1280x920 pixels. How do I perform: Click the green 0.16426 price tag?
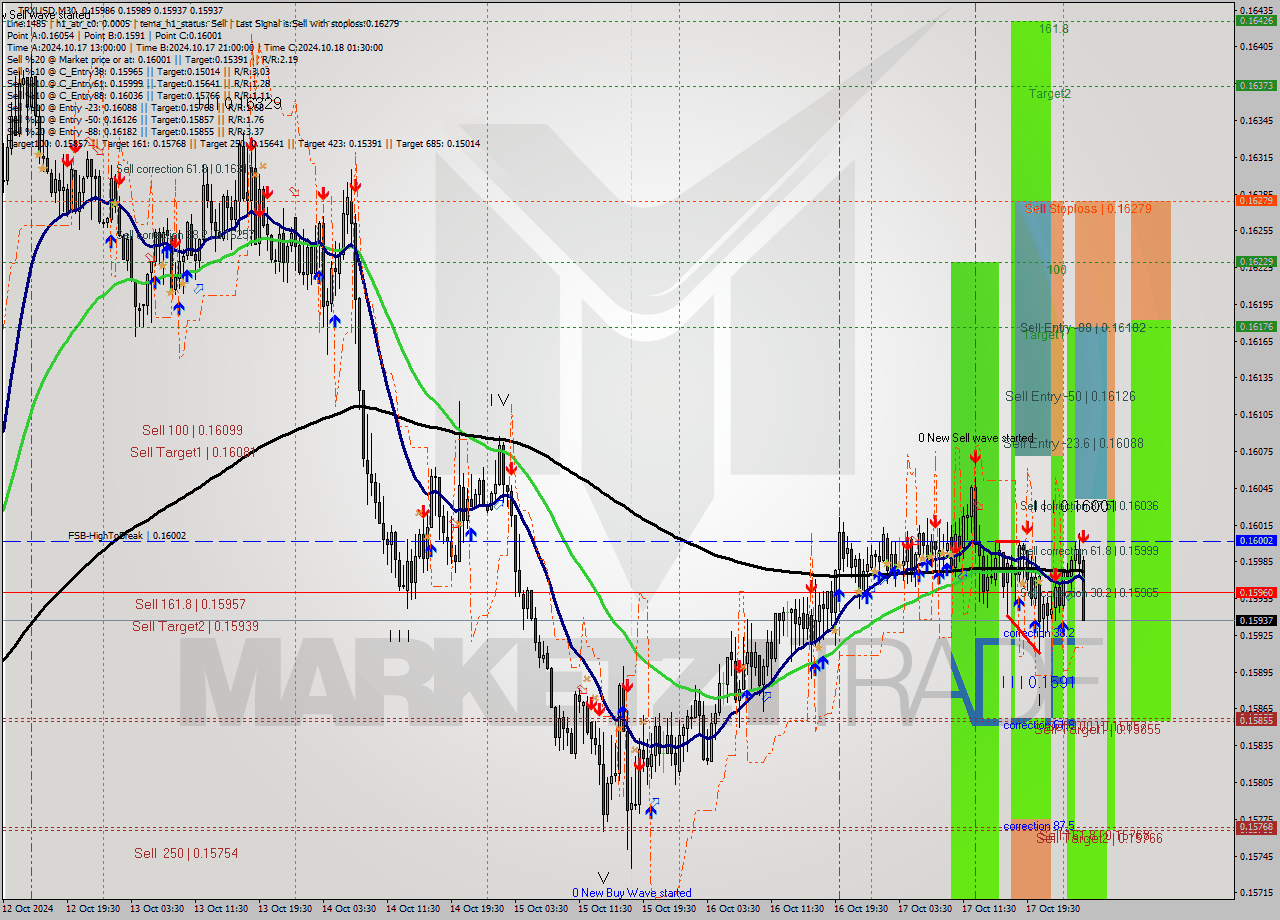coord(1255,20)
